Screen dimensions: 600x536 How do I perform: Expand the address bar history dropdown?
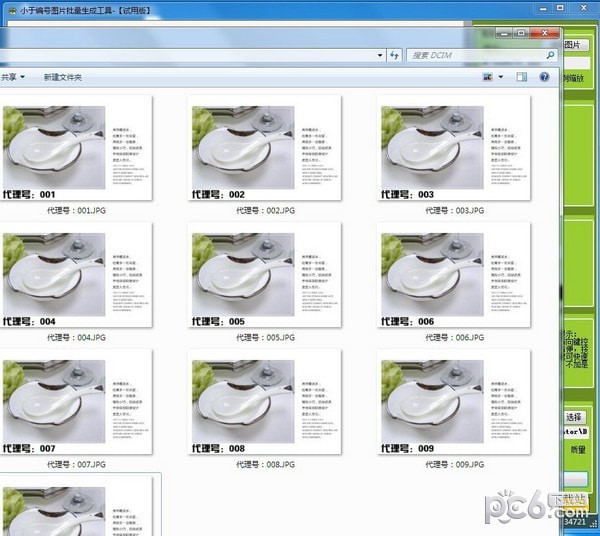click(x=381, y=55)
